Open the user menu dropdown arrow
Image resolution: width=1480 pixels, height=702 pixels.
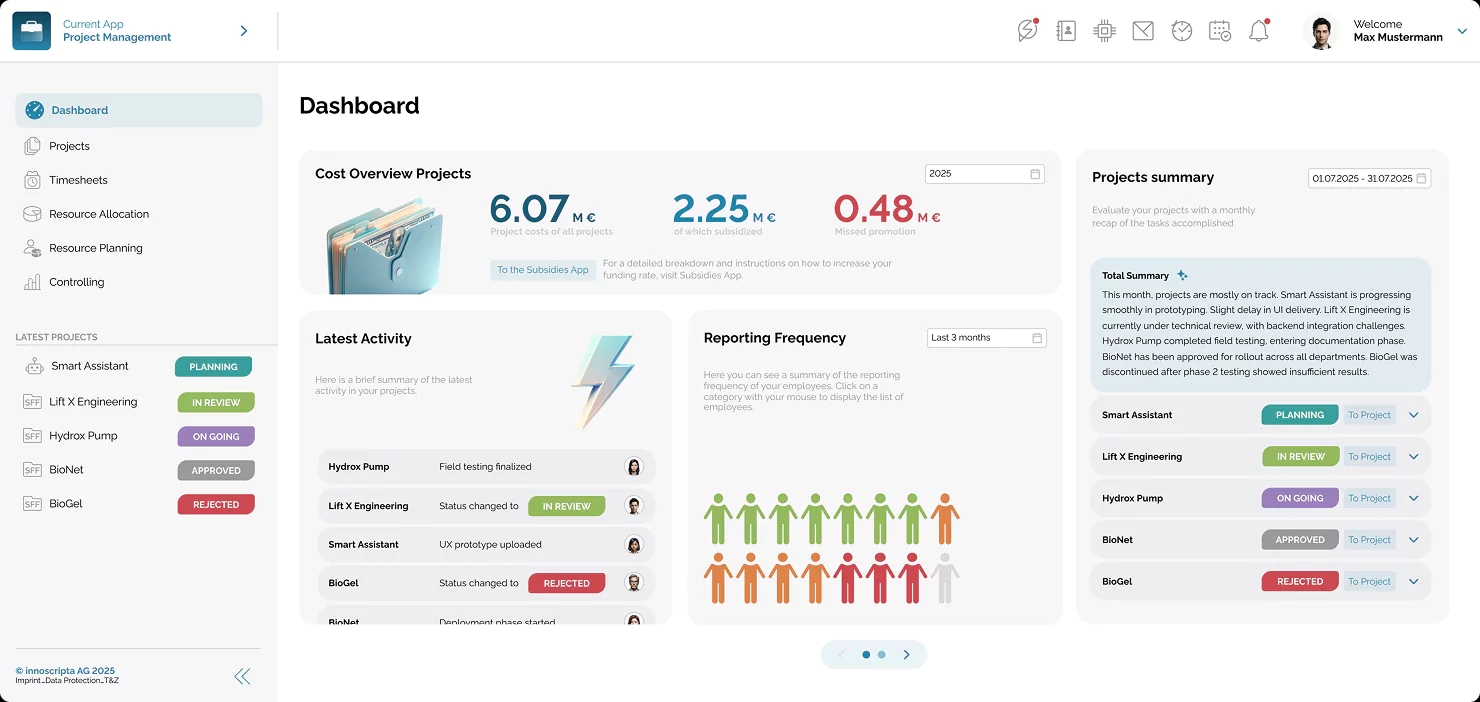(1462, 31)
